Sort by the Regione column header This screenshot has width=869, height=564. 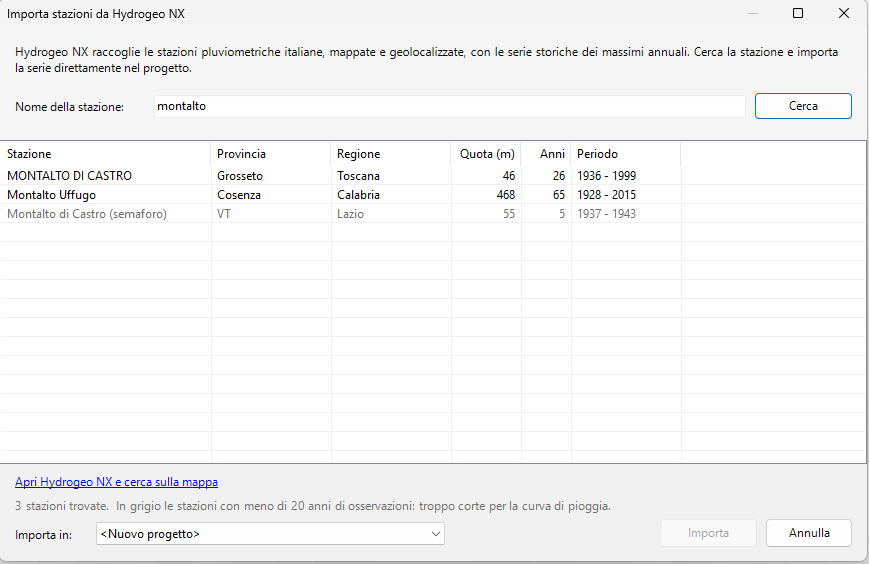(x=391, y=154)
